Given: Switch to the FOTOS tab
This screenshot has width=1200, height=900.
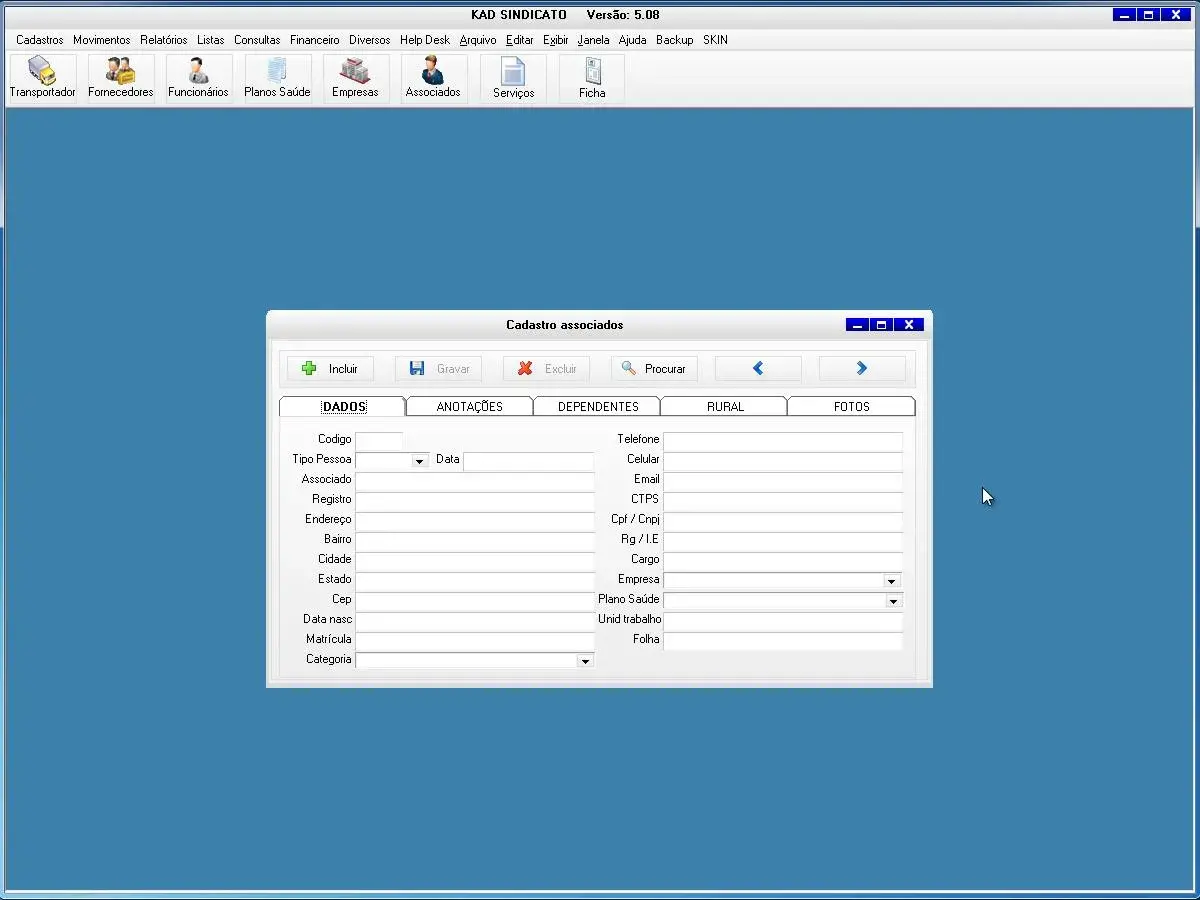Looking at the screenshot, I should [852, 407].
